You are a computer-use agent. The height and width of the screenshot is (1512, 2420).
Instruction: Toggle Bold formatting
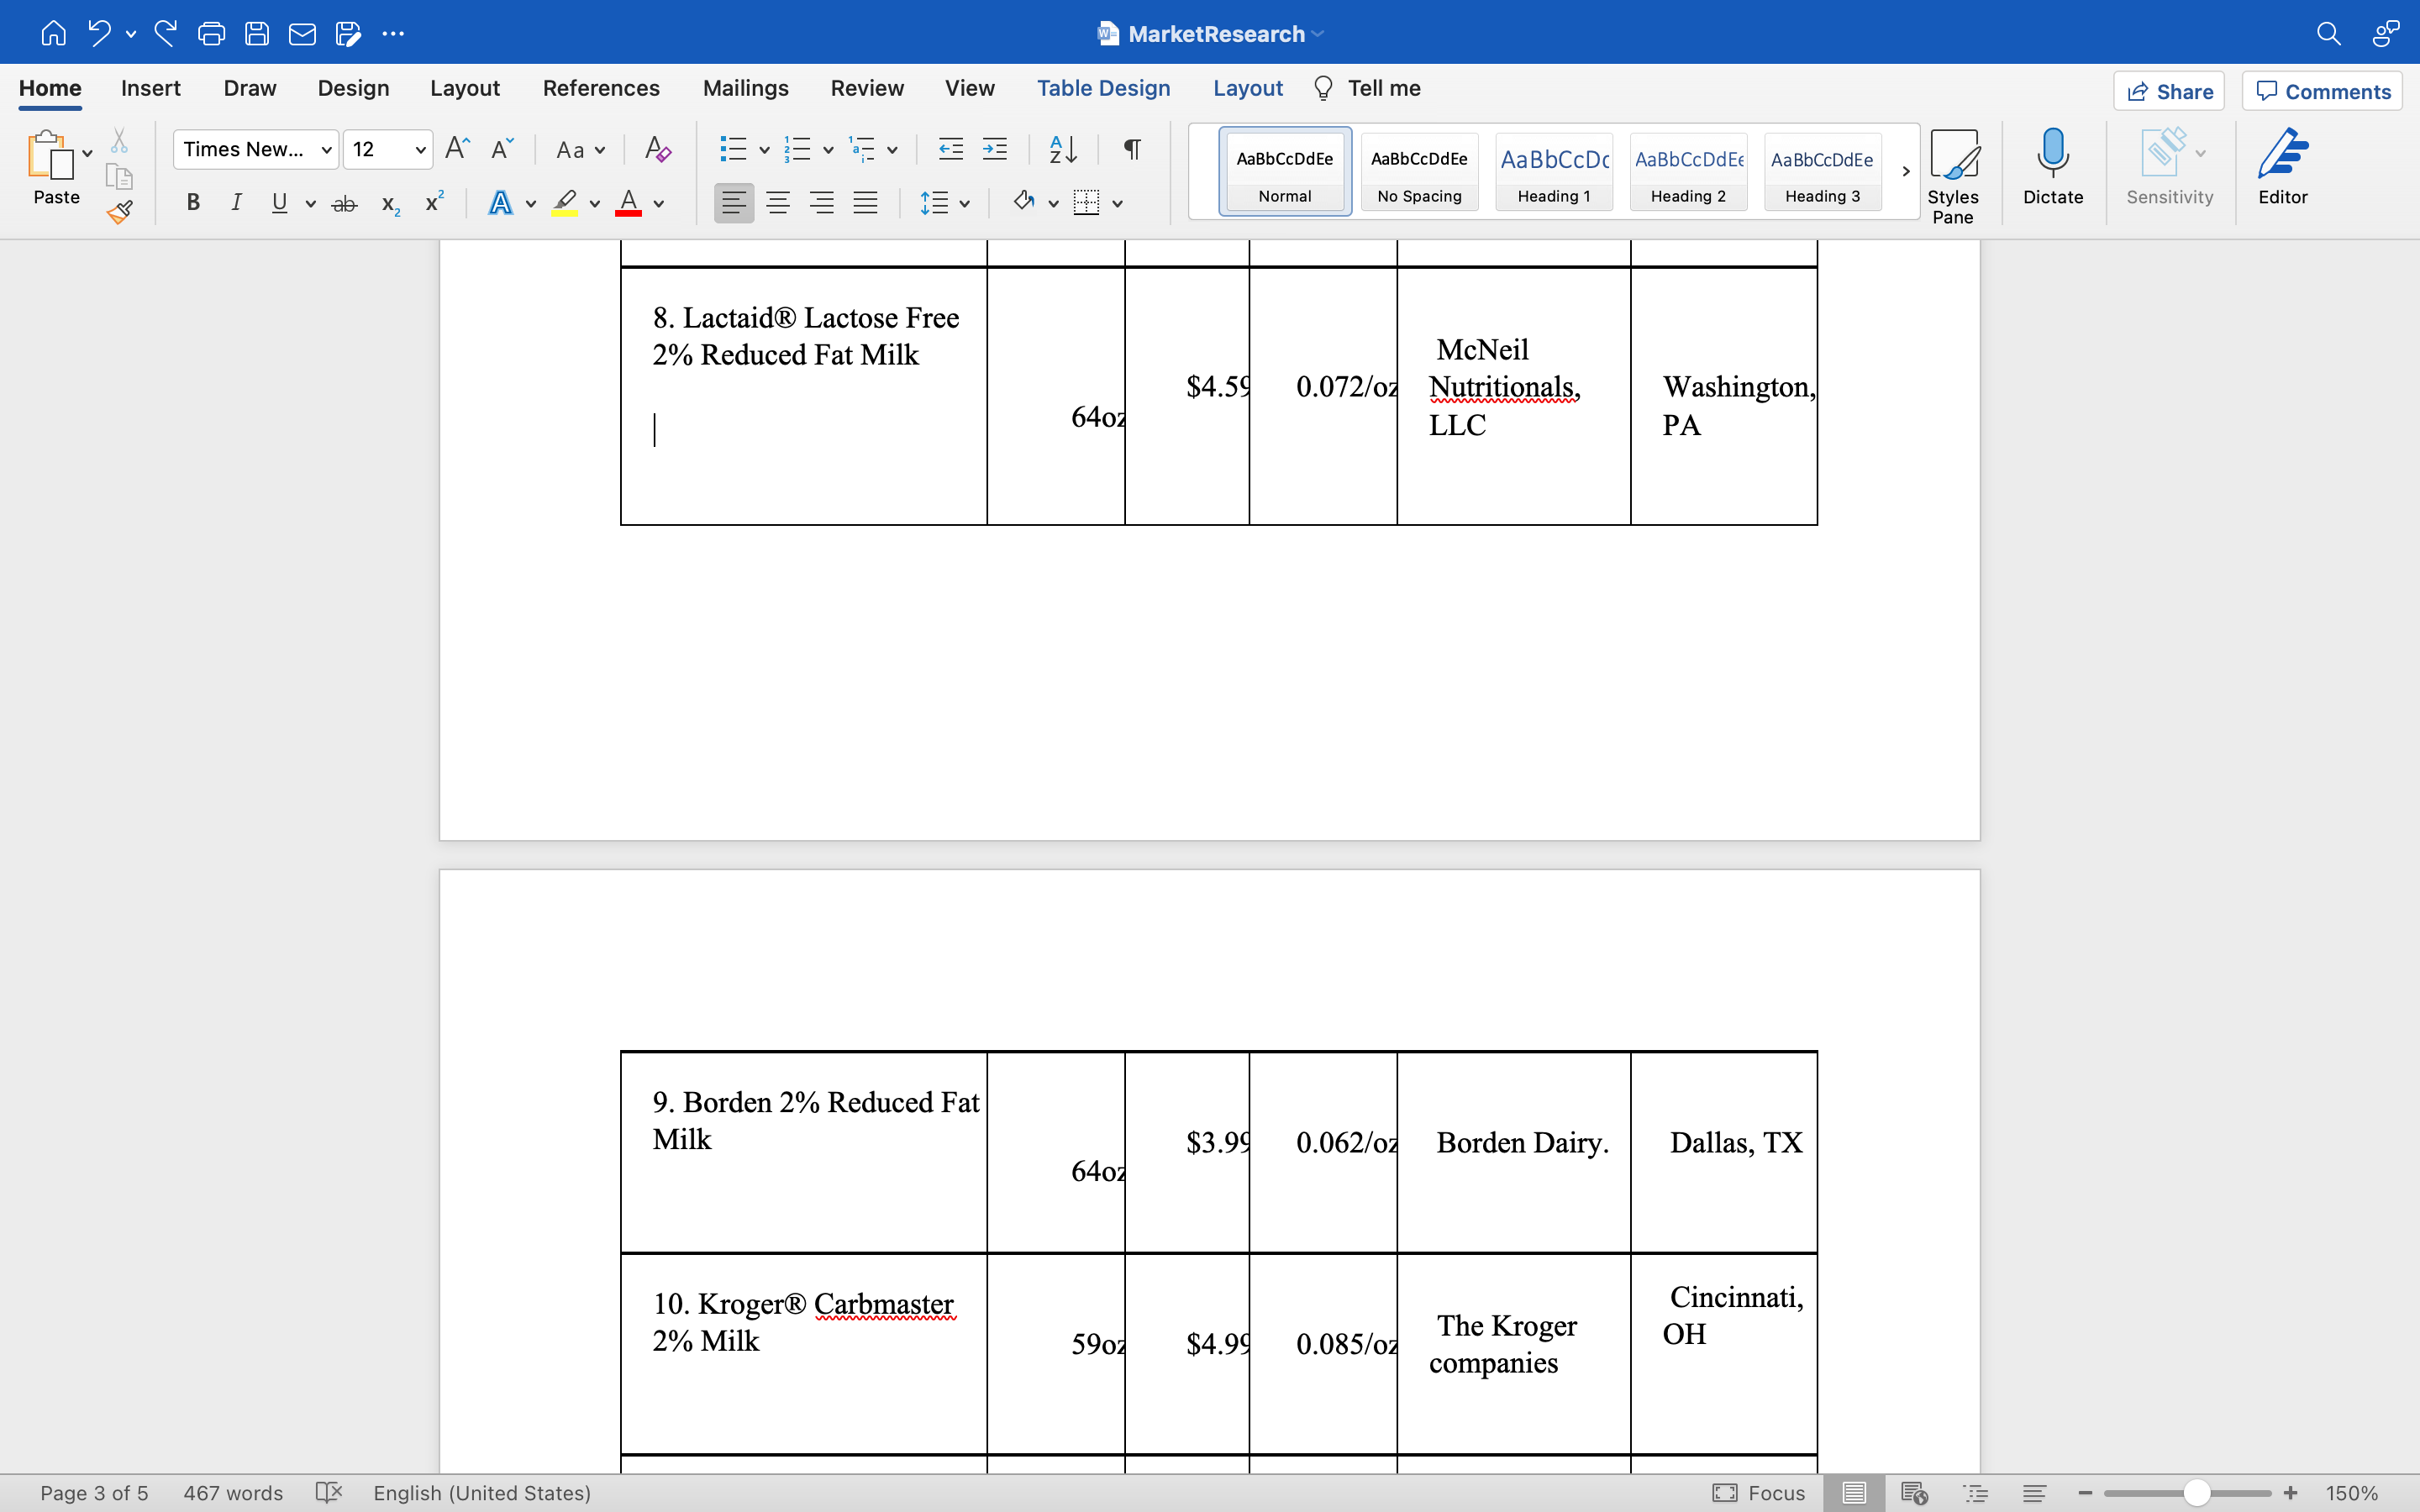pos(193,203)
